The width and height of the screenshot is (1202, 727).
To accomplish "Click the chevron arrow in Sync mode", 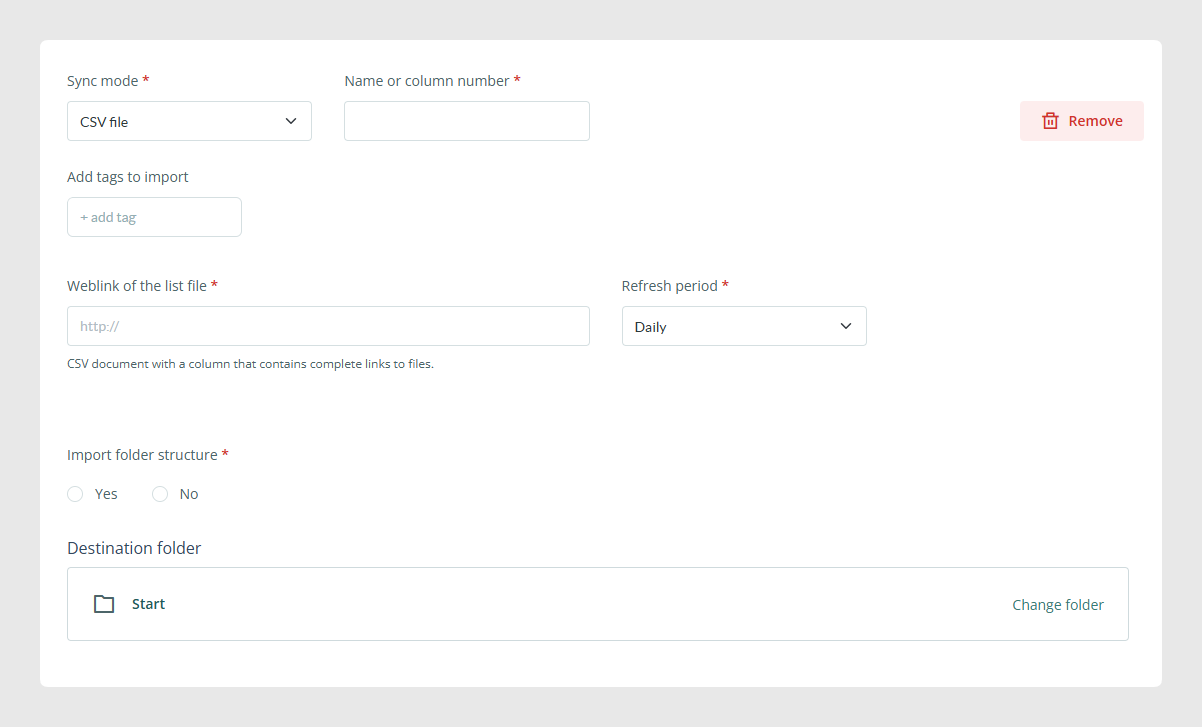I will pos(291,121).
